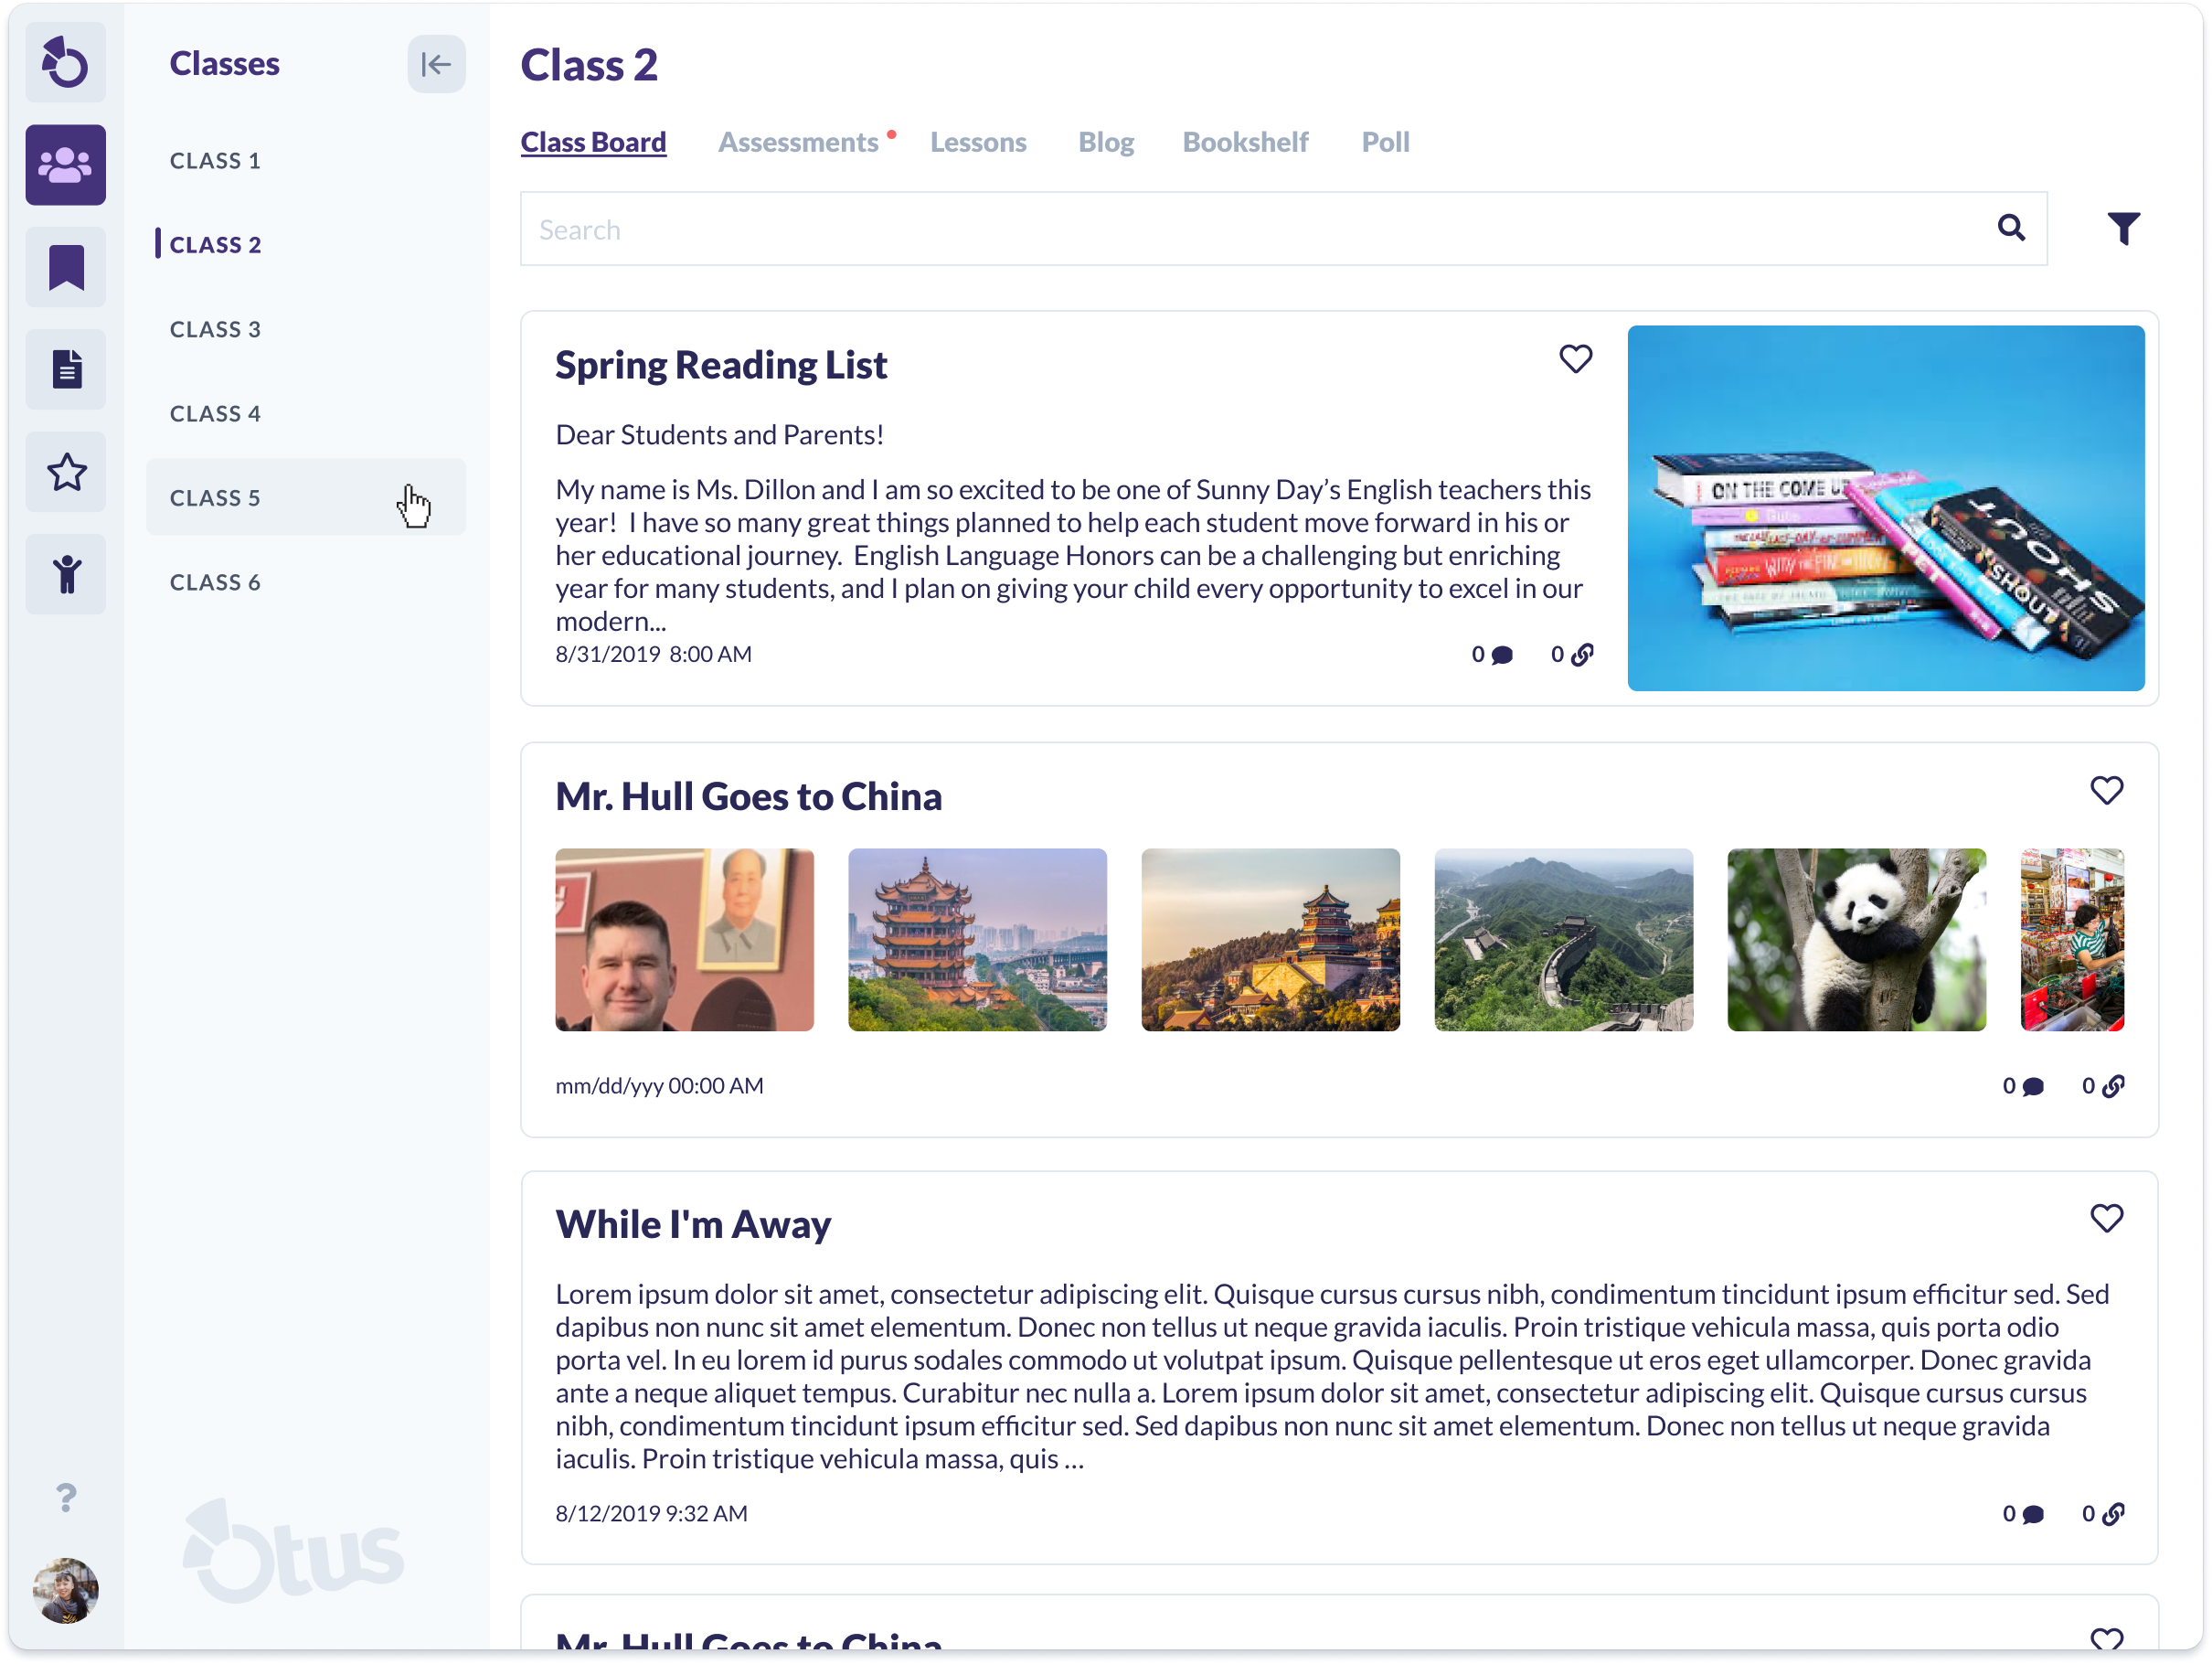The width and height of the screenshot is (2212, 1664).
Task: Open the filter funnel icon
Action: [2123, 229]
